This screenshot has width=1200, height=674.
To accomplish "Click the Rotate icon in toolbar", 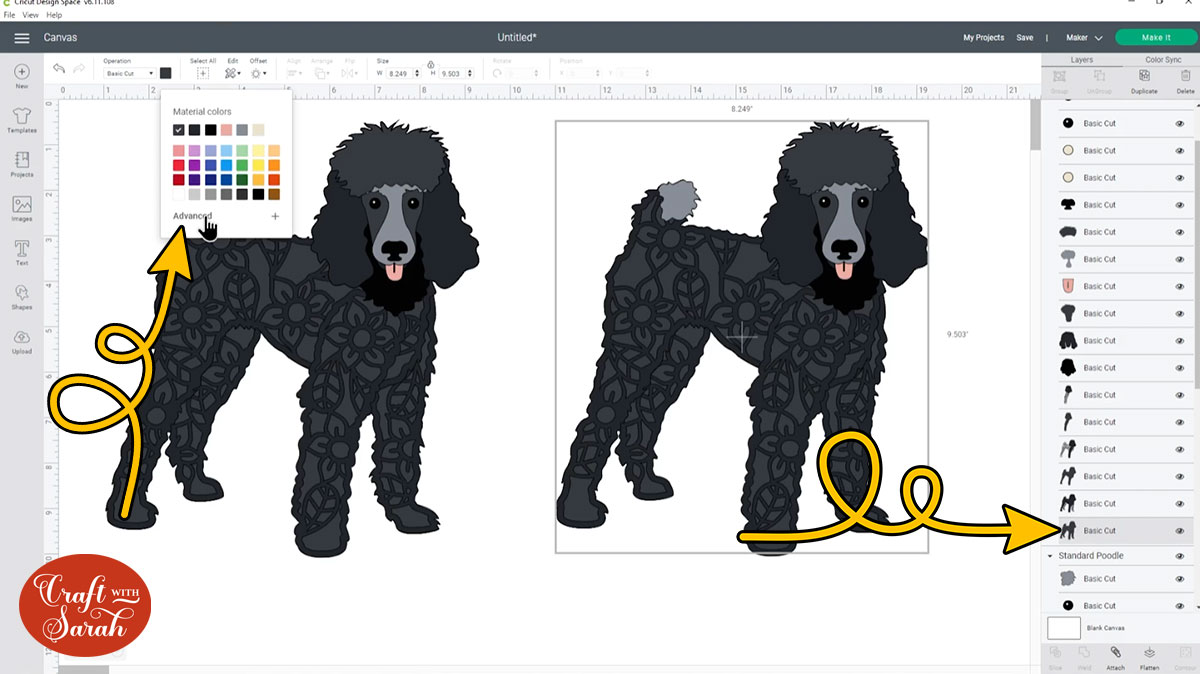I will coord(498,73).
